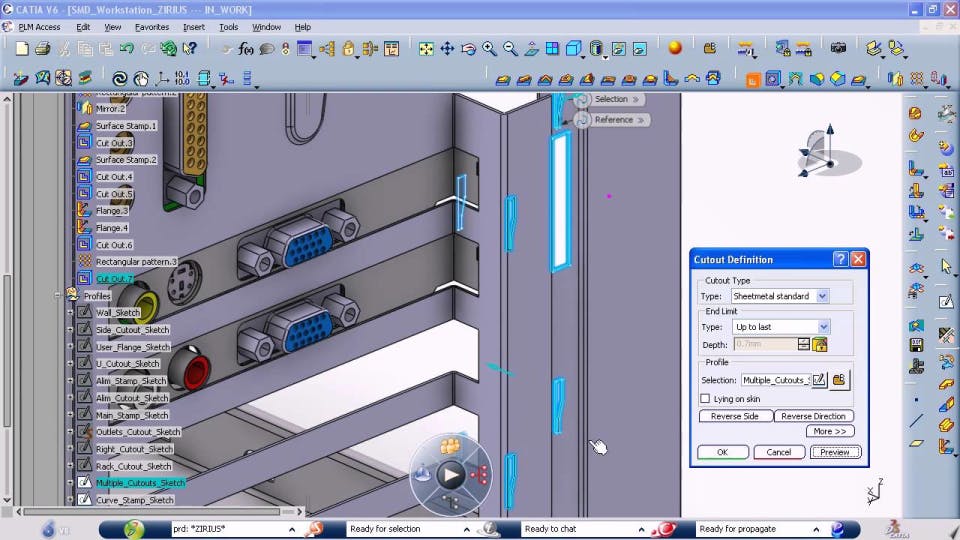Click the orange material sphere icon
Viewport: 960px width, 540px height.
[675, 47]
